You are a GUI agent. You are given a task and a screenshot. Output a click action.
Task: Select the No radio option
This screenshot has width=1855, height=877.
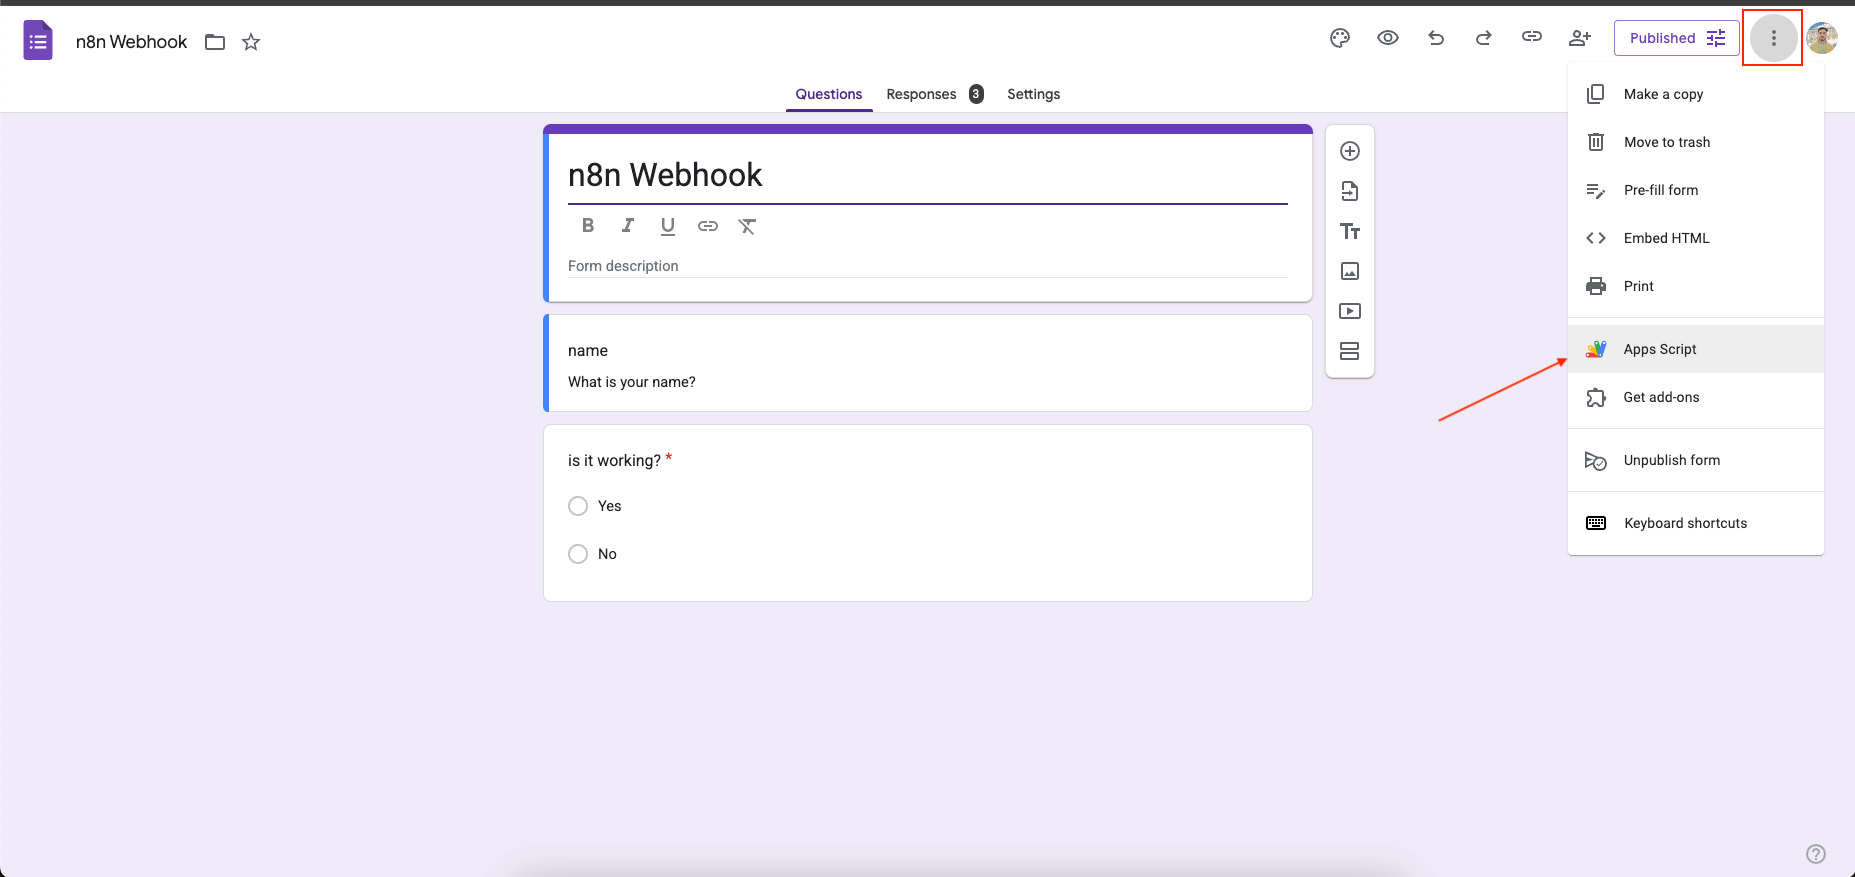point(578,554)
